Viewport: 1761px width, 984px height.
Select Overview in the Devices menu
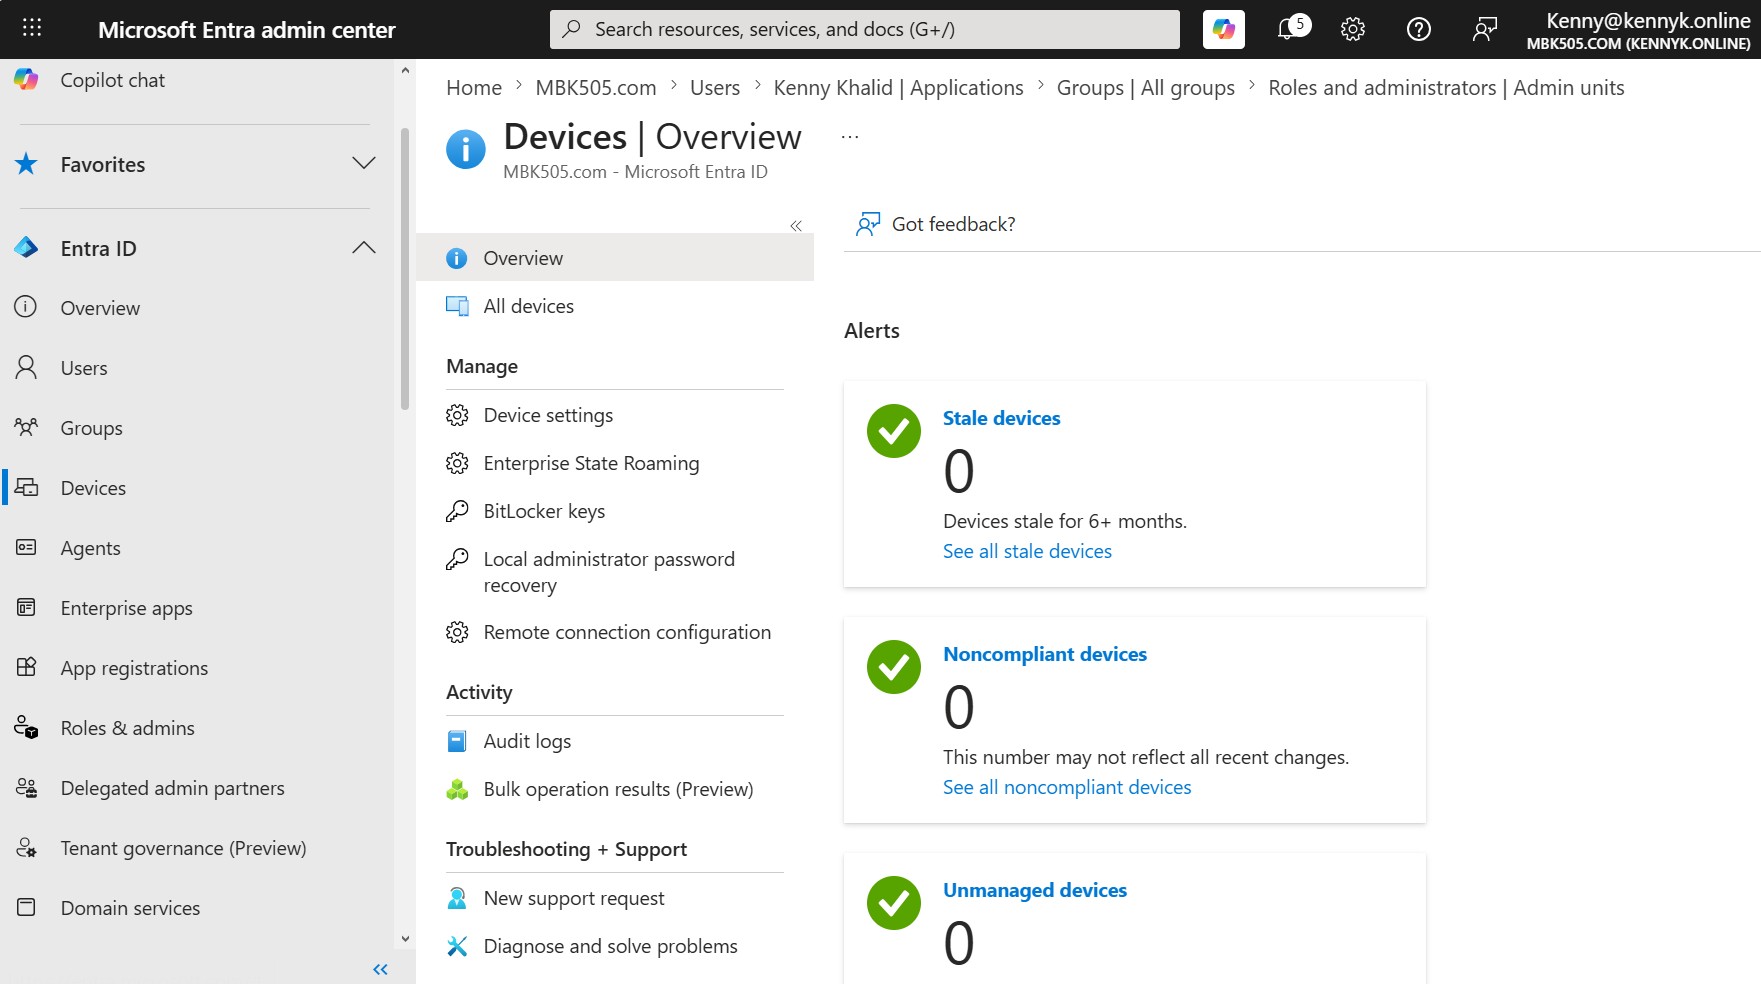(x=615, y=258)
